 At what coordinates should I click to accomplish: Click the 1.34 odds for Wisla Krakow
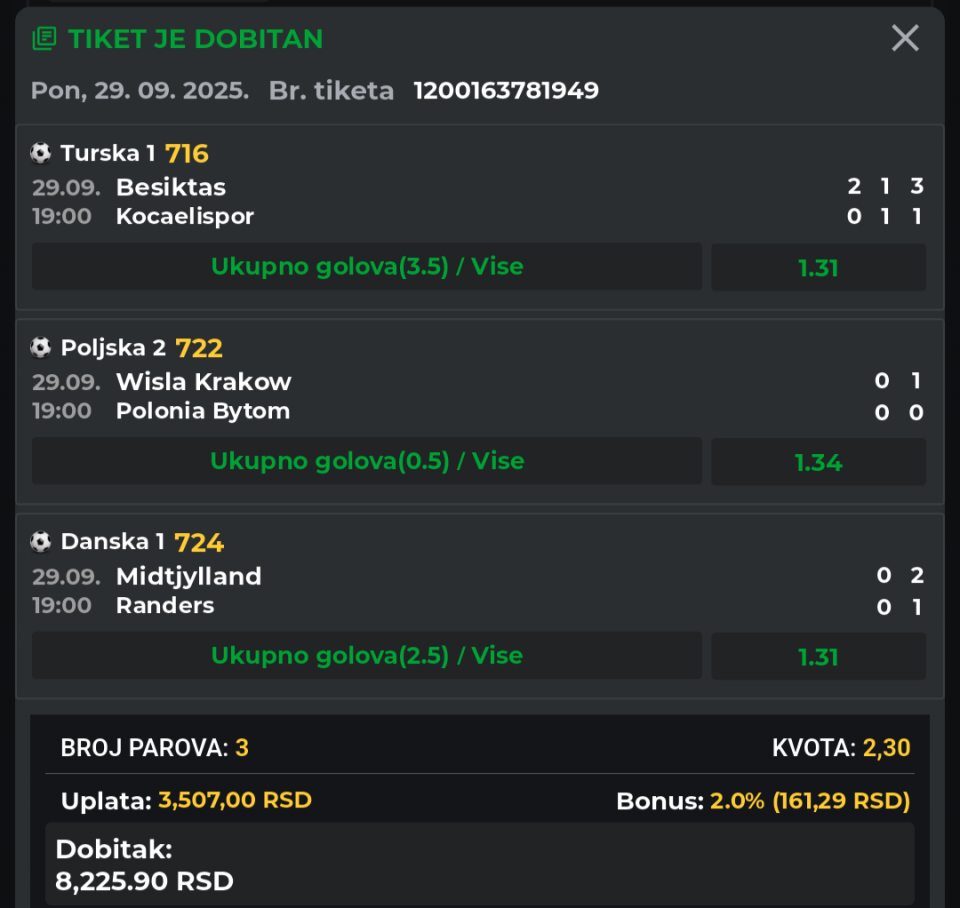click(819, 462)
